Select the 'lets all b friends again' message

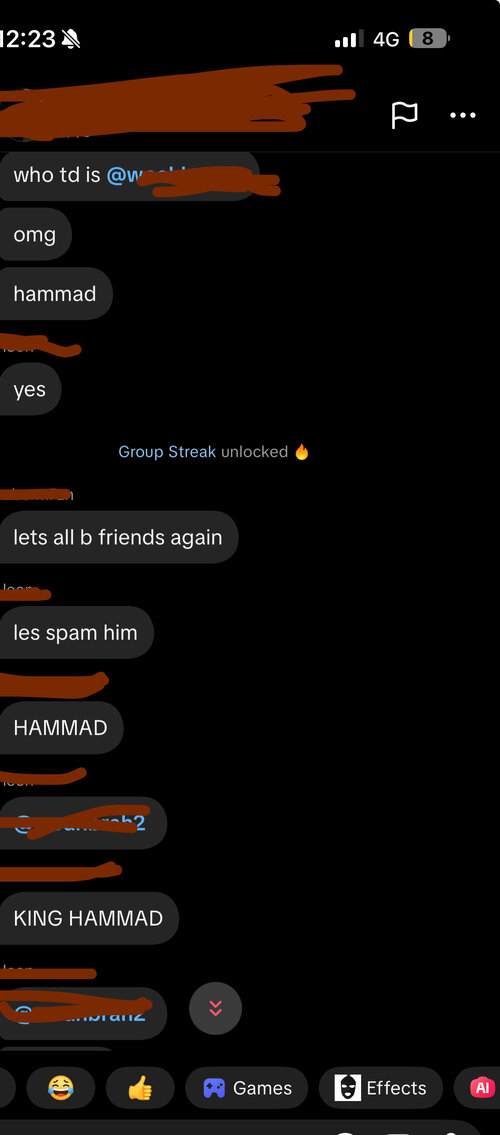(118, 537)
